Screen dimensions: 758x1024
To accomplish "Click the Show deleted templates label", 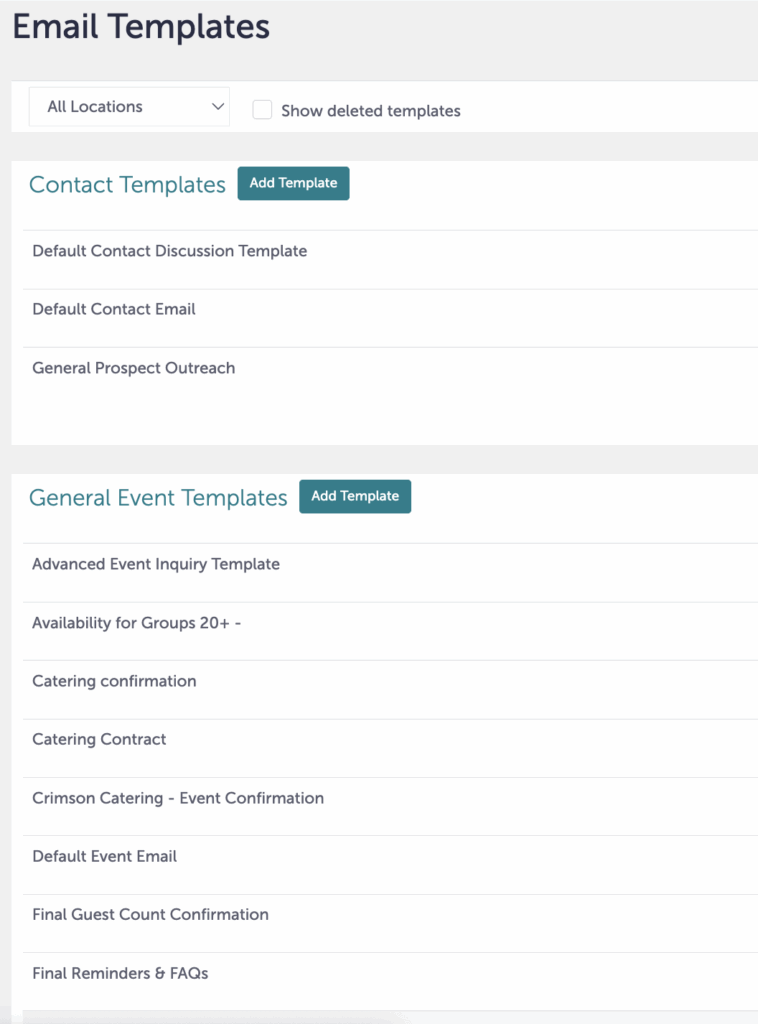I will tap(371, 111).
